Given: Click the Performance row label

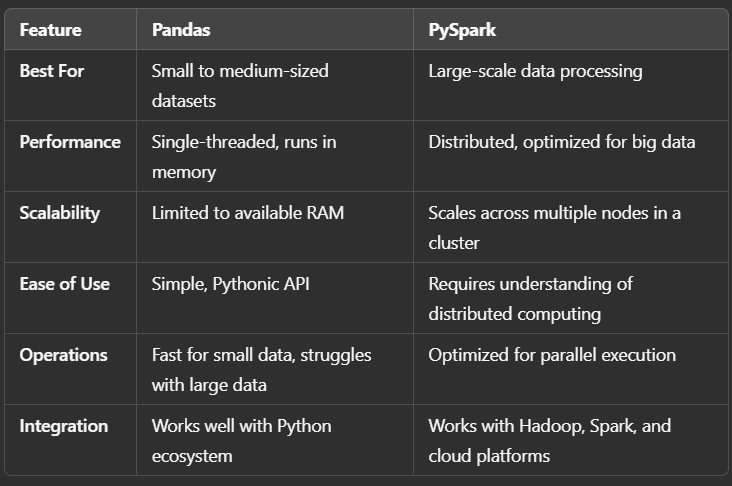Looking at the screenshot, I should point(70,142).
